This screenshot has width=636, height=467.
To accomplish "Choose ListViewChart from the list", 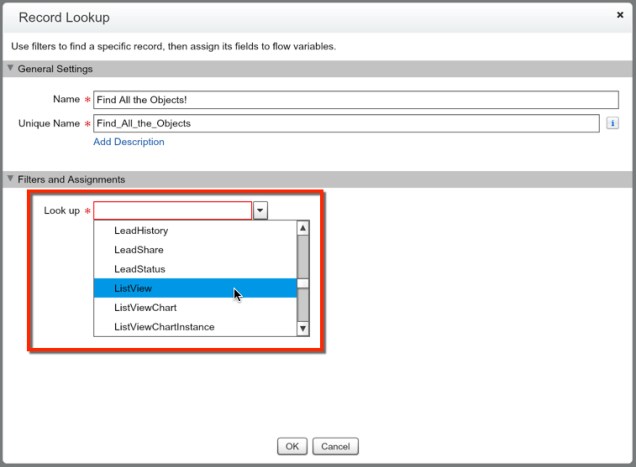I will pyautogui.click(x=145, y=308).
